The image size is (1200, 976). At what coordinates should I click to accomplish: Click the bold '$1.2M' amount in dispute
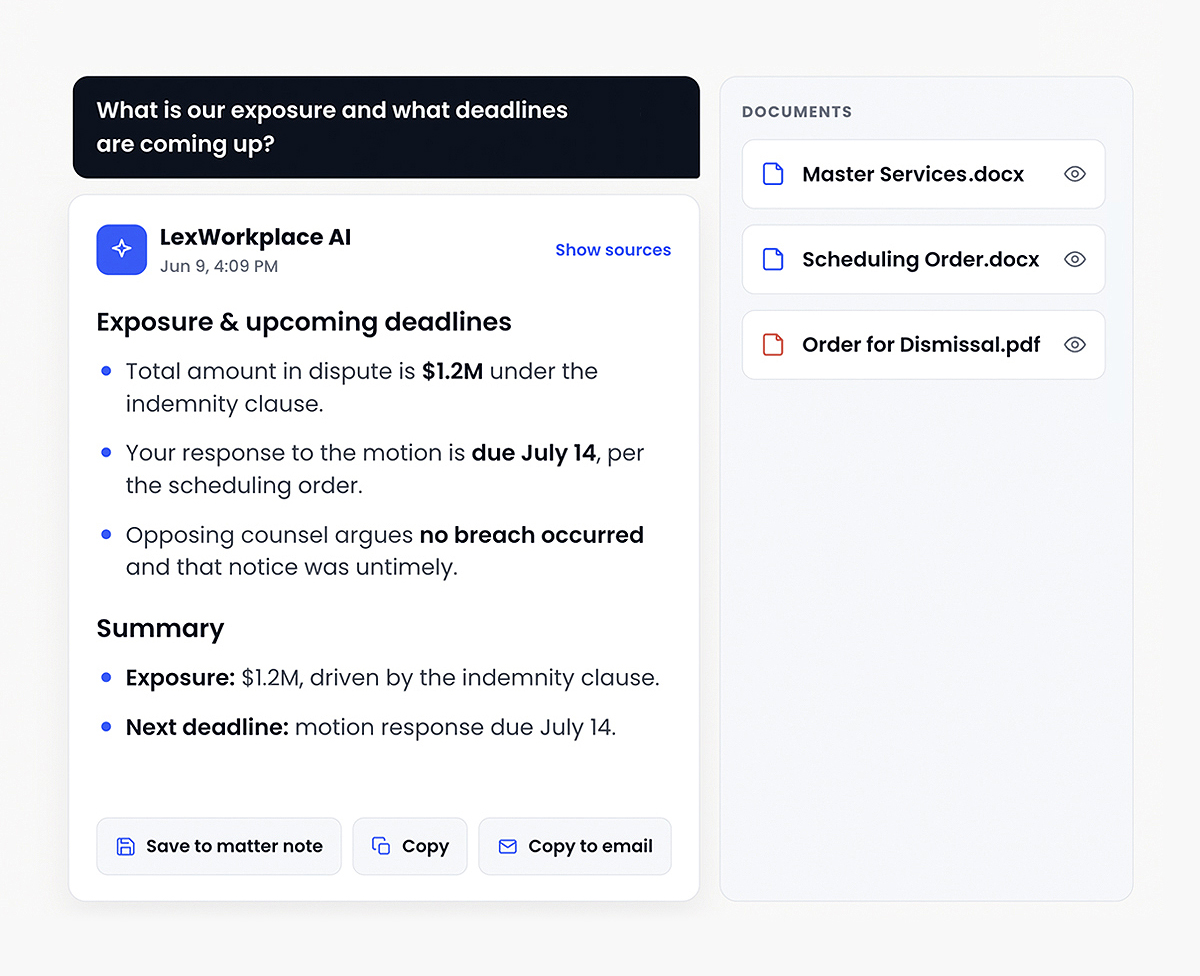[452, 371]
